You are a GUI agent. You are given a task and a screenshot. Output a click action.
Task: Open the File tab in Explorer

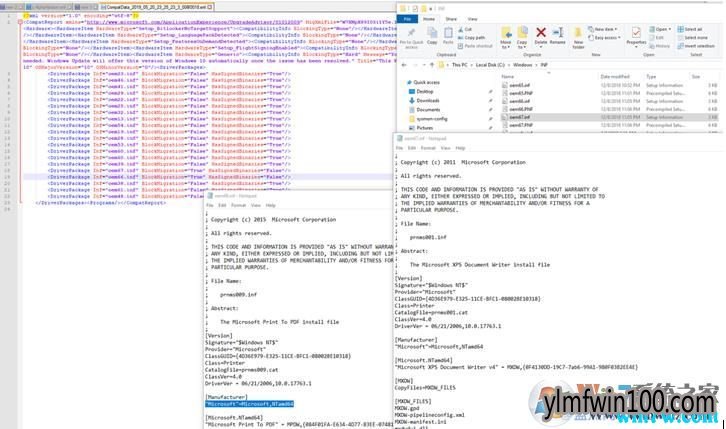[x=407, y=19]
